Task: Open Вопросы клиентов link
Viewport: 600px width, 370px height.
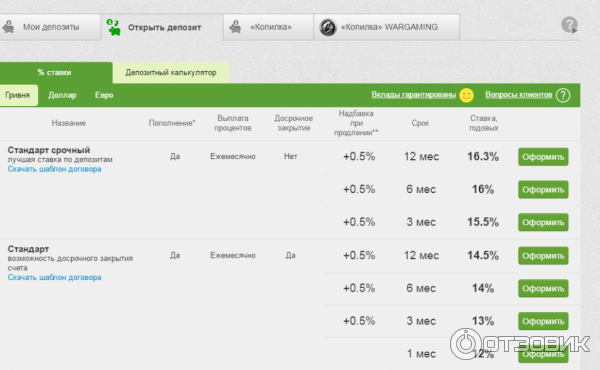Action: point(518,95)
